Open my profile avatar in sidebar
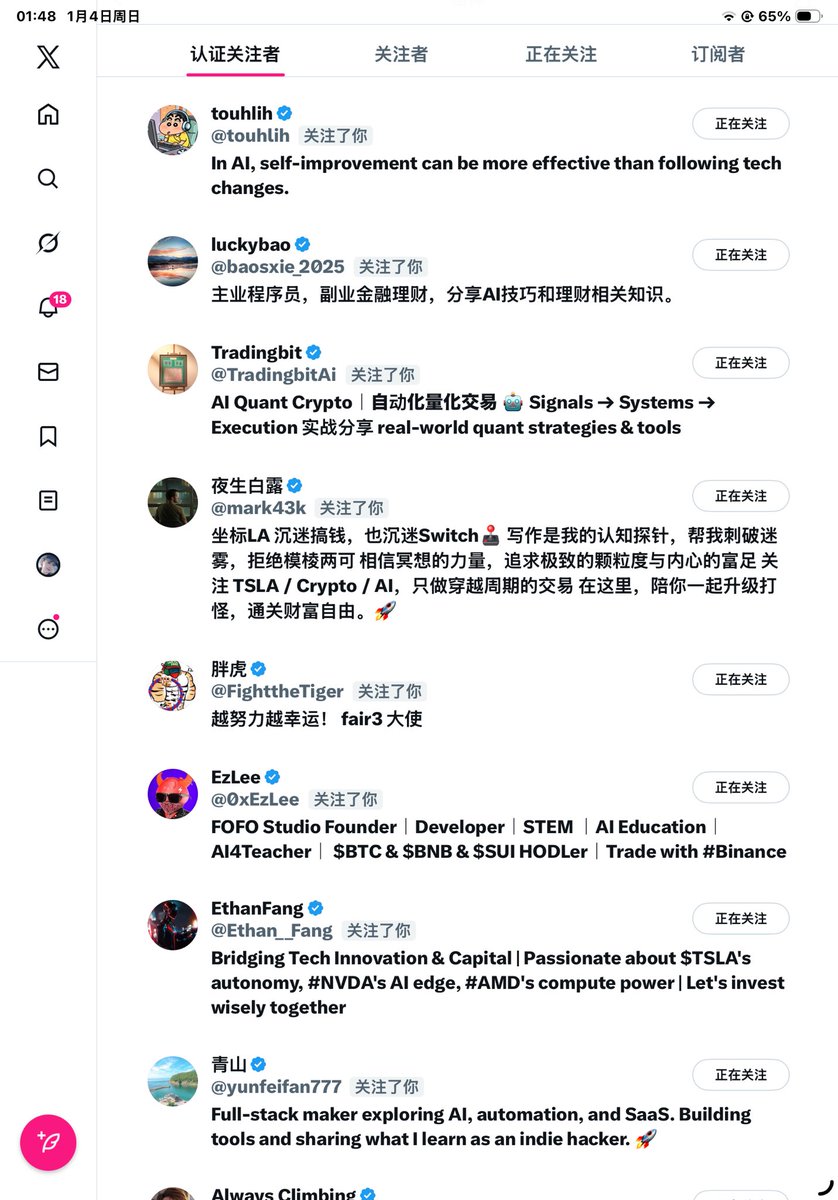This screenshot has height=1200, width=838. (x=48, y=565)
